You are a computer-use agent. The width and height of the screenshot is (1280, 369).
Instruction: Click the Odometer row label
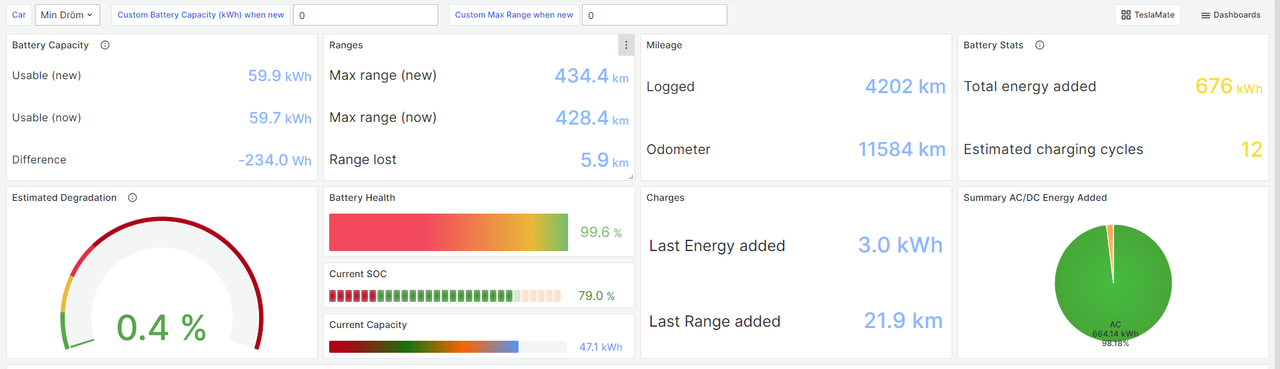click(678, 149)
